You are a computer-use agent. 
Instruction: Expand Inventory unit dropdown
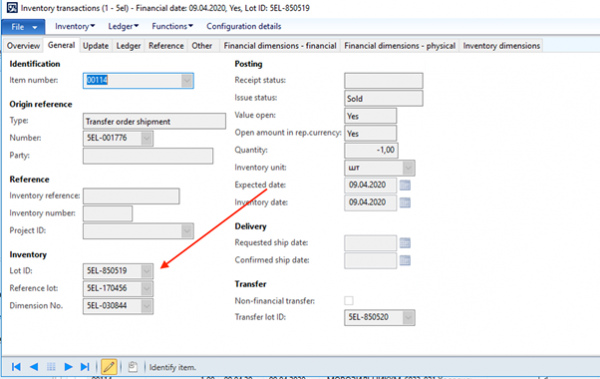click(x=408, y=168)
